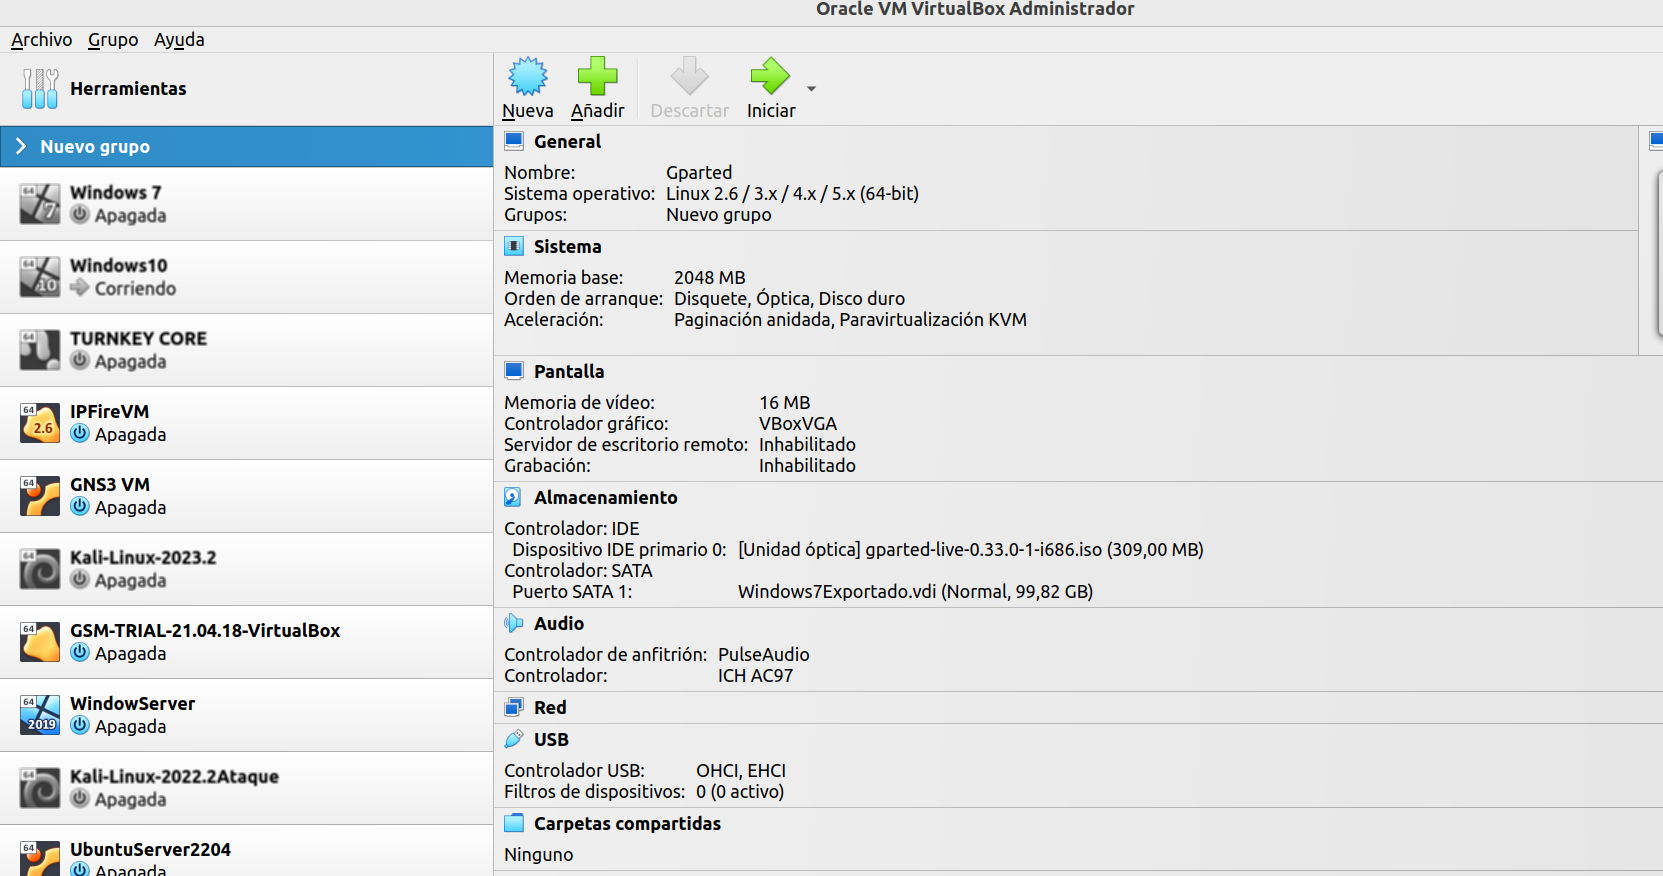Select the Kali-Linux-2023.2 machine icon

40,569
